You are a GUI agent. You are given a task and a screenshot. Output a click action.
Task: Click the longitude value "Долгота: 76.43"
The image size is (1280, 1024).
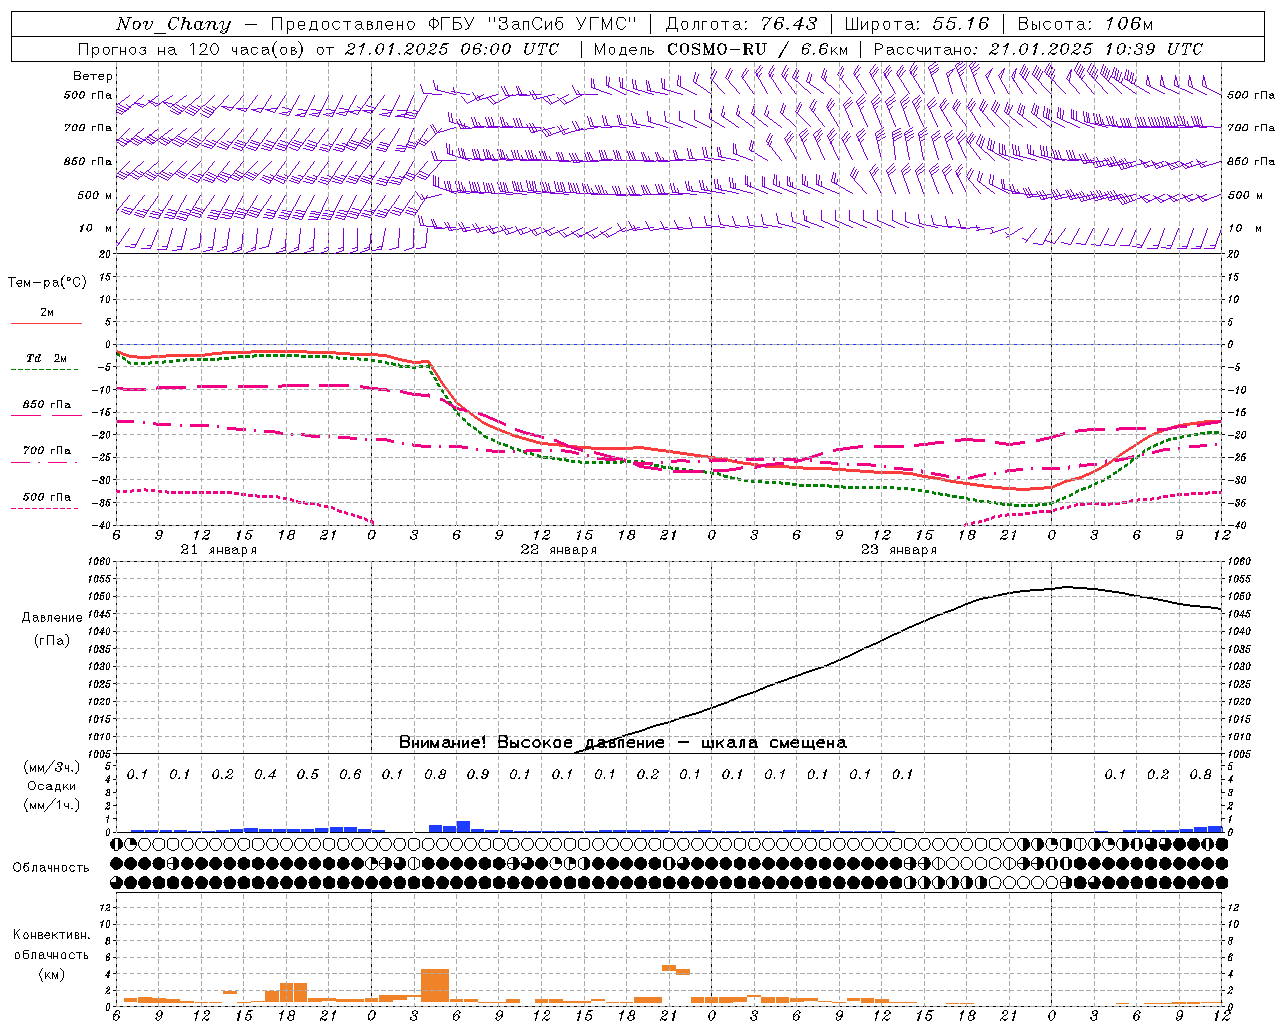[x=741, y=24]
